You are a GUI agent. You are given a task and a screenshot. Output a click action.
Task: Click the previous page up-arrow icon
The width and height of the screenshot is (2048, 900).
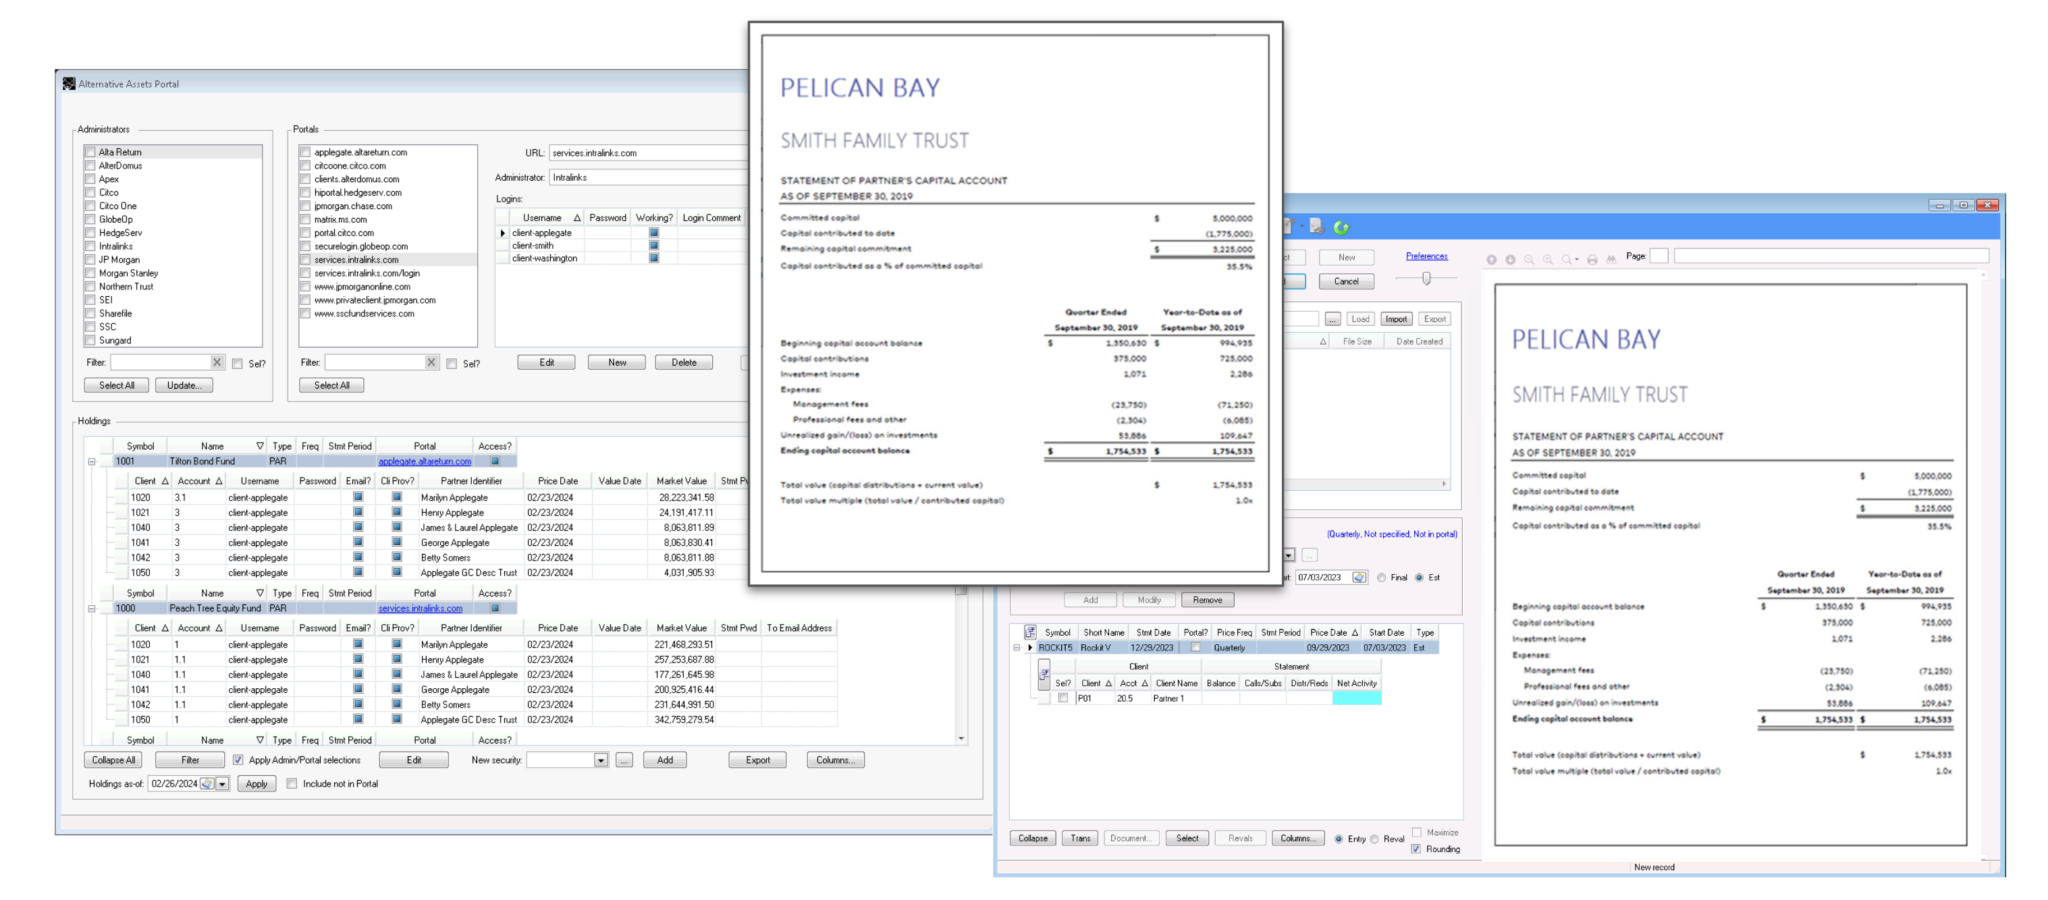pos(1492,259)
